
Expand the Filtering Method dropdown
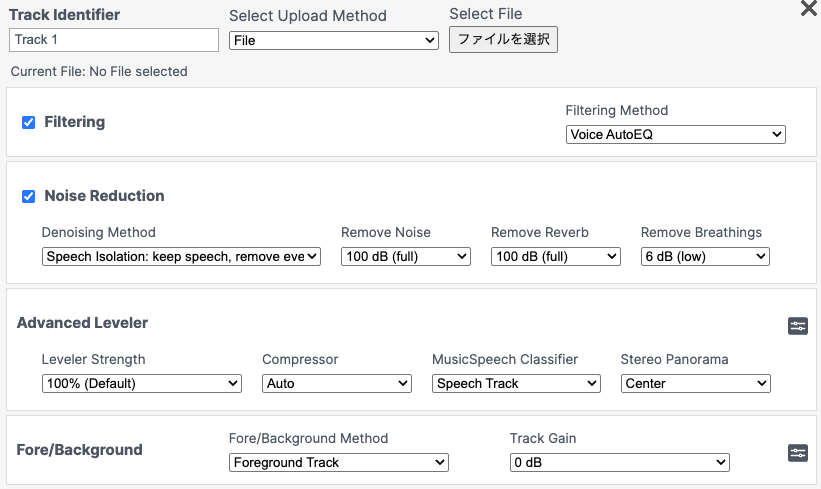click(x=676, y=135)
